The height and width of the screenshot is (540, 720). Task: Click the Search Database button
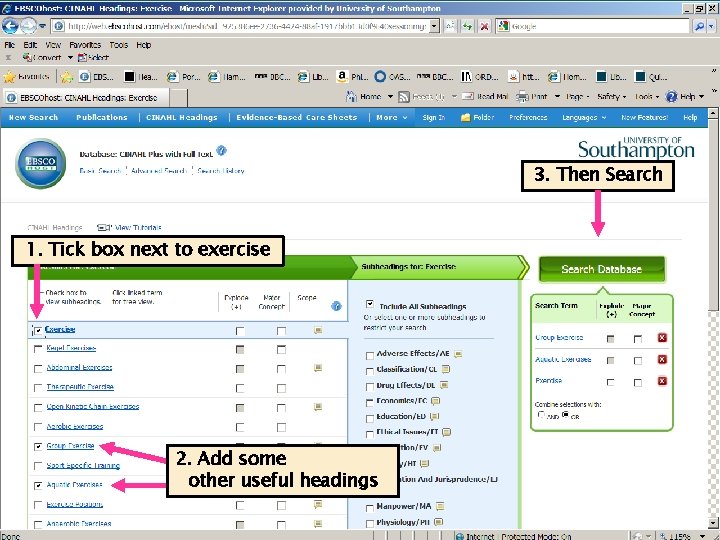(x=601, y=269)
